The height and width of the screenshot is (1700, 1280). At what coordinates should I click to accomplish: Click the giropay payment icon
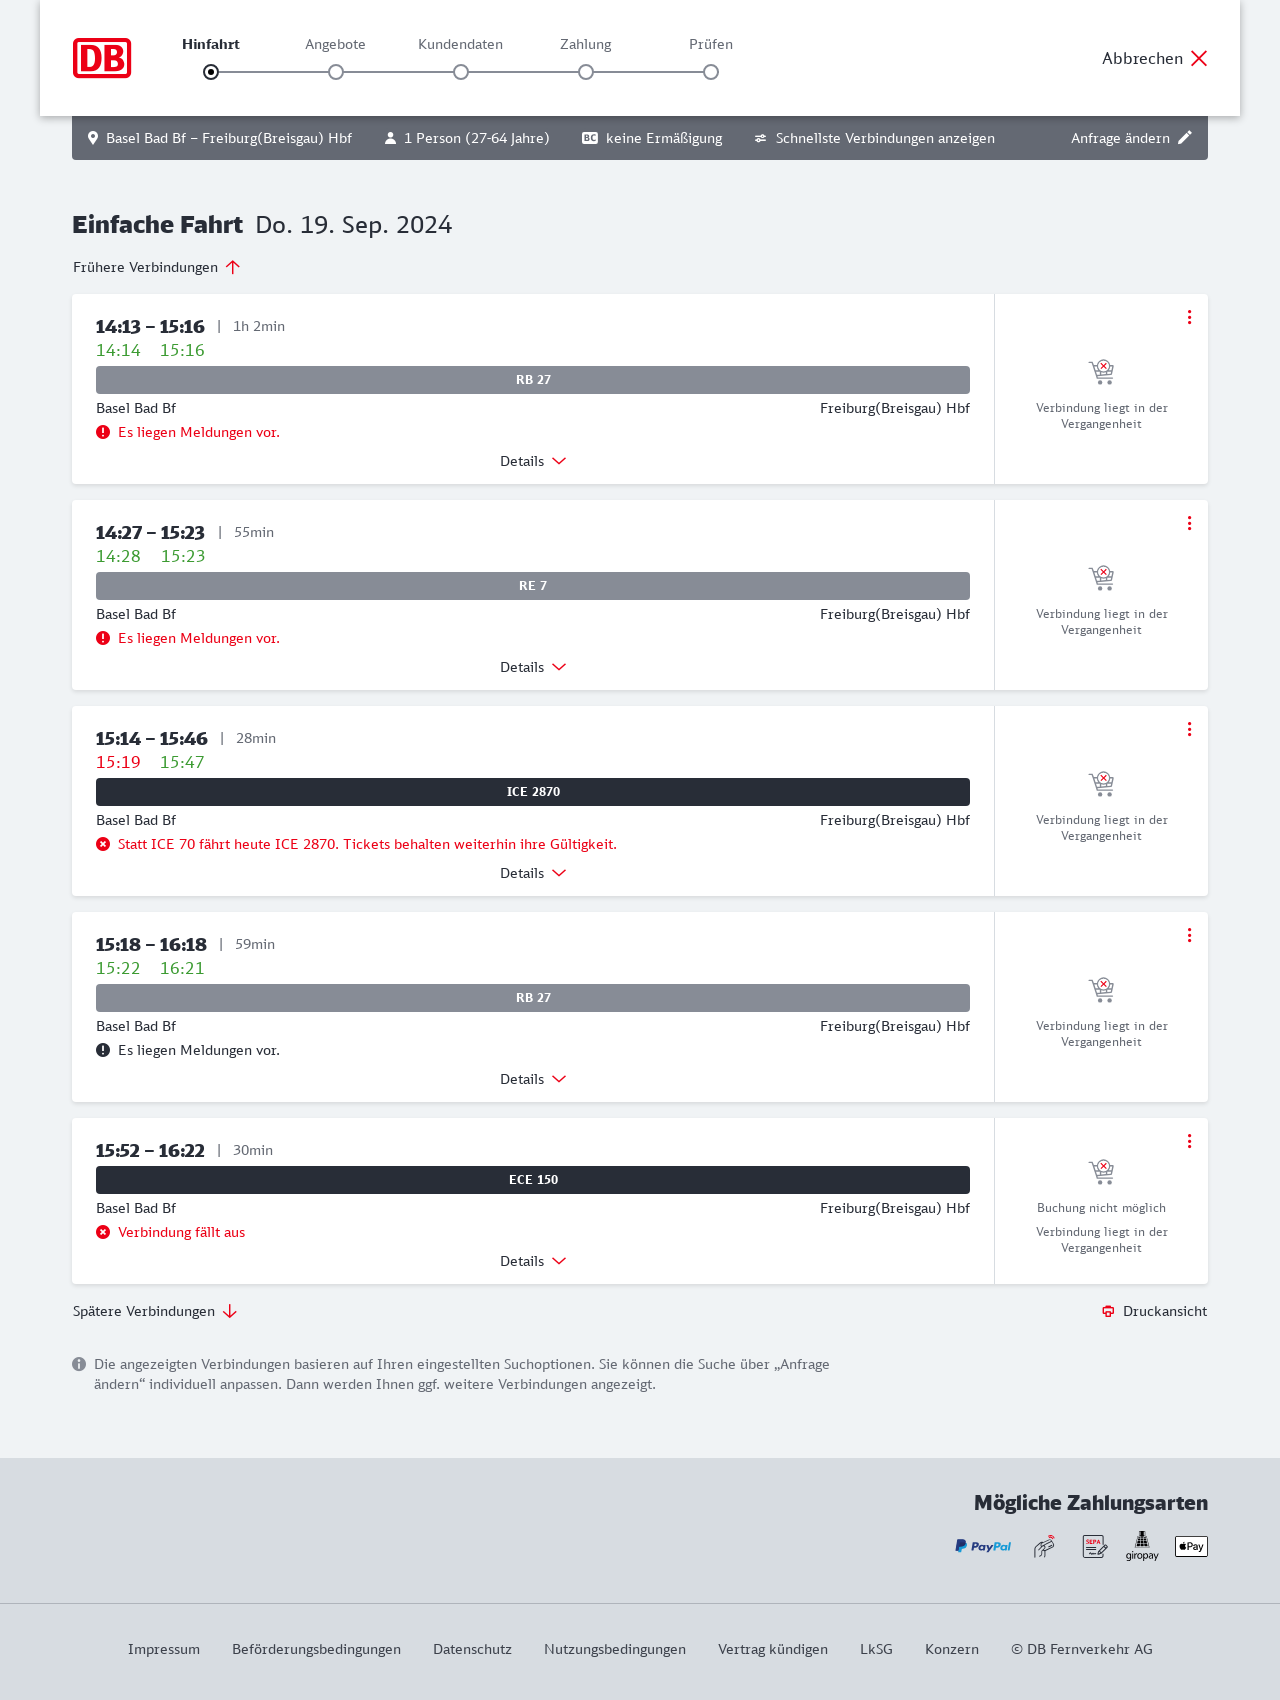[x=1142, y=1546]
